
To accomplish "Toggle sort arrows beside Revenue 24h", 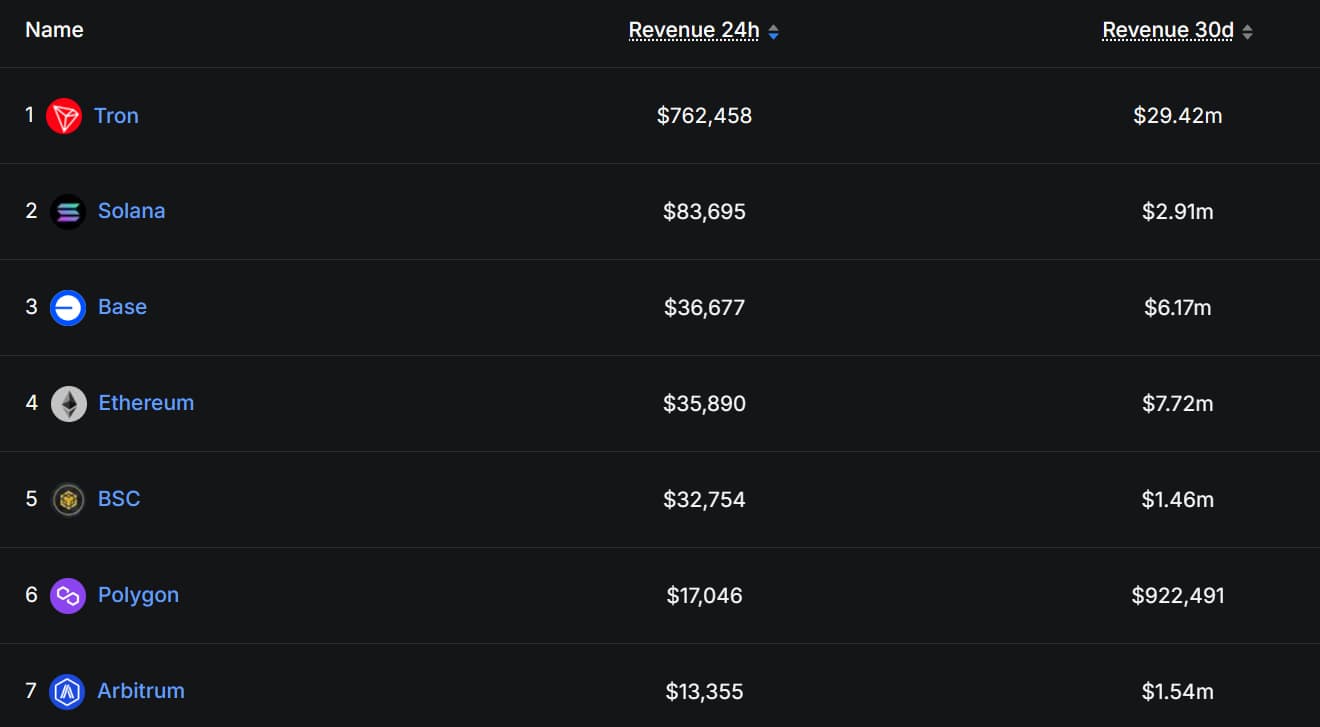I will pyautogui.click(x=773, y=32).
